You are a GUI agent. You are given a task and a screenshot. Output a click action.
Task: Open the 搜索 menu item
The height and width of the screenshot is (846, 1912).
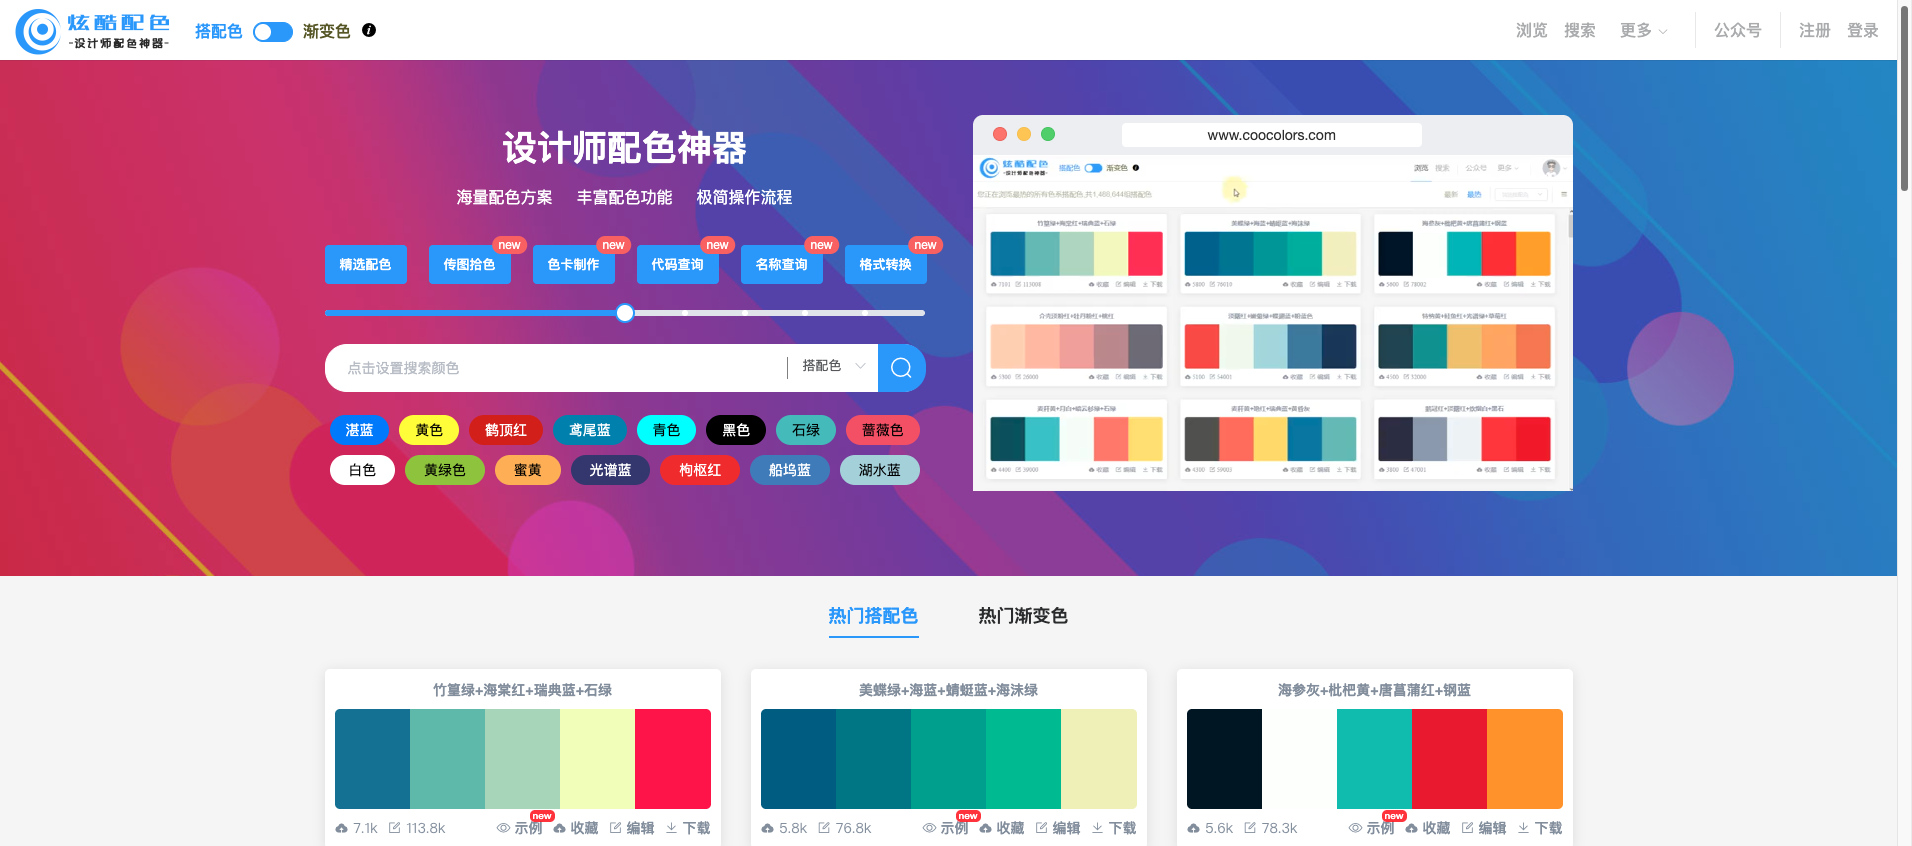pyautogui.click(x=1580, y=30)
